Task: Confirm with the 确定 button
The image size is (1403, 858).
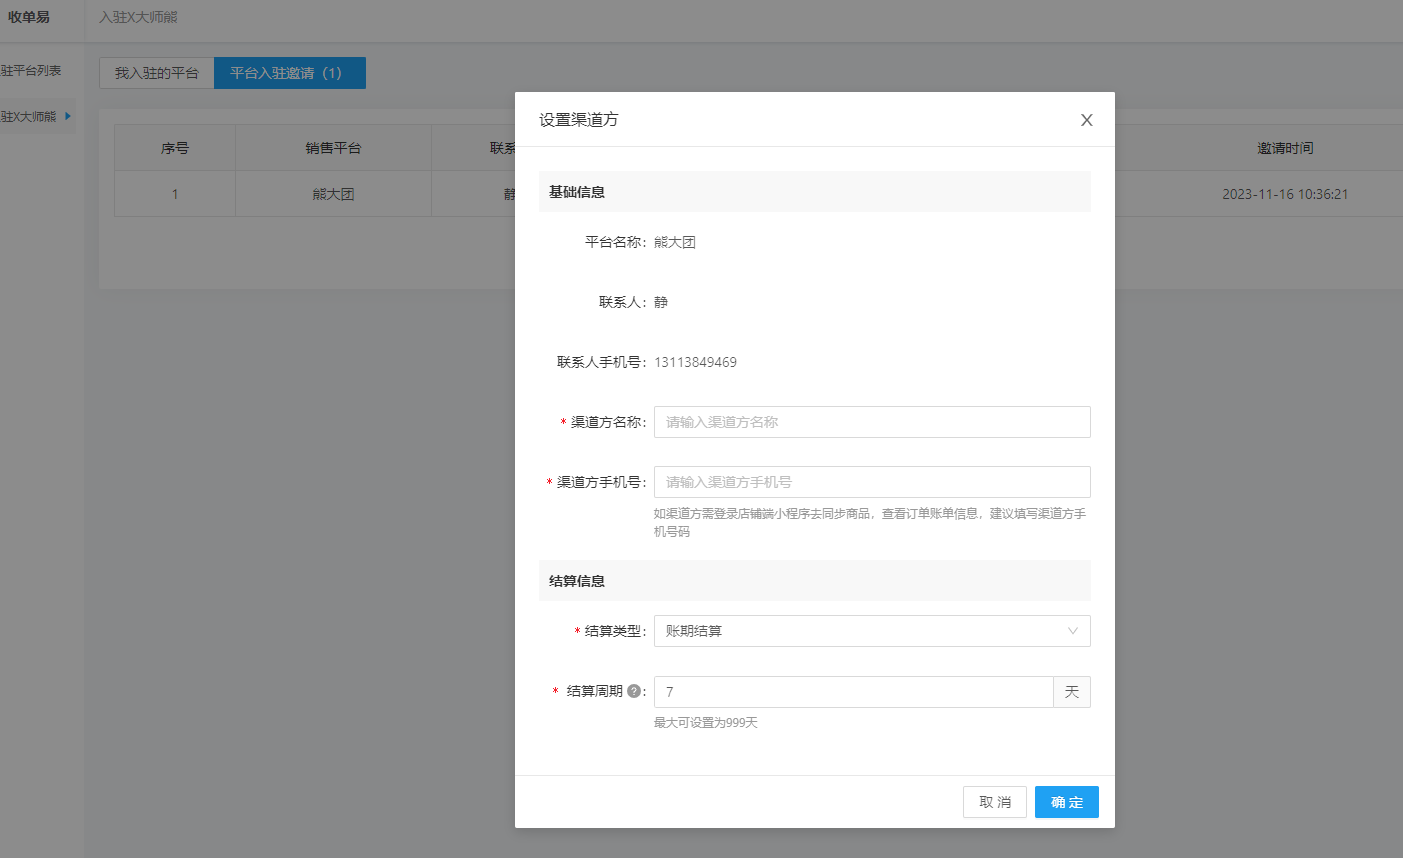Action: 1066,802
